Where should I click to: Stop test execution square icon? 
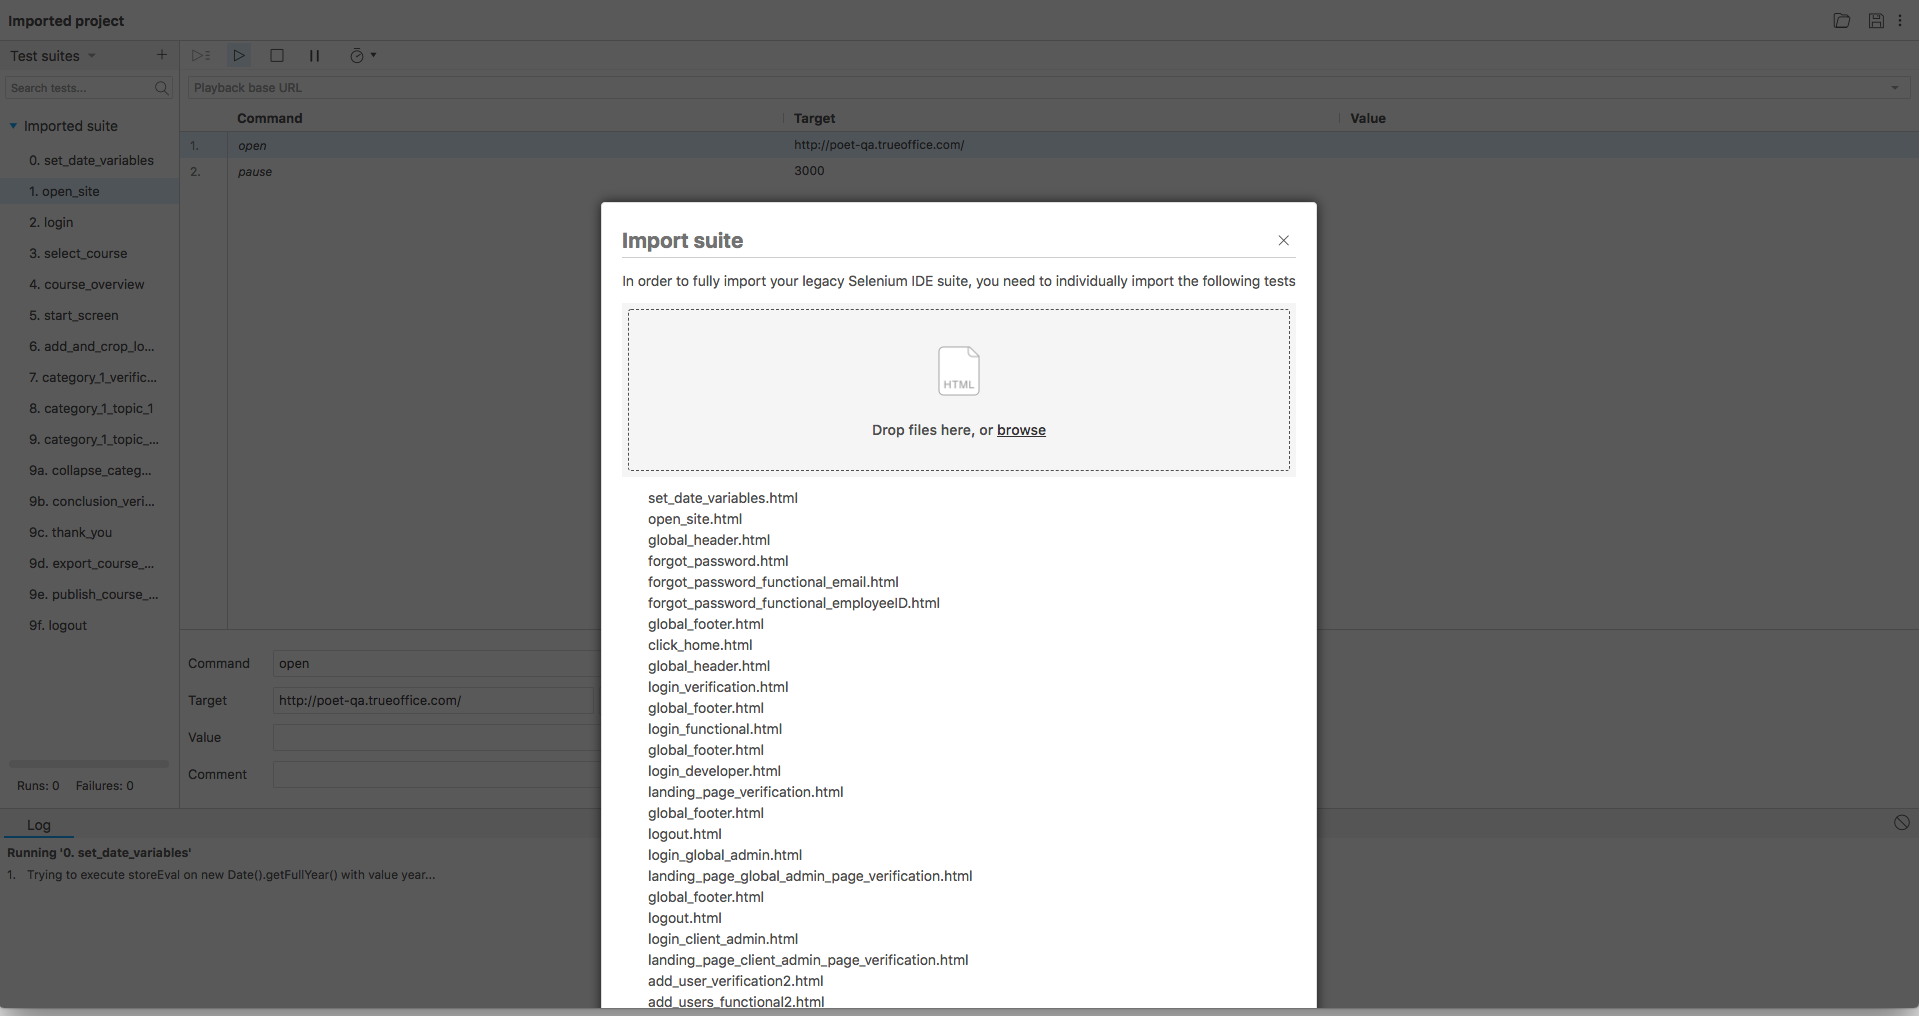(x=277, y=56)
